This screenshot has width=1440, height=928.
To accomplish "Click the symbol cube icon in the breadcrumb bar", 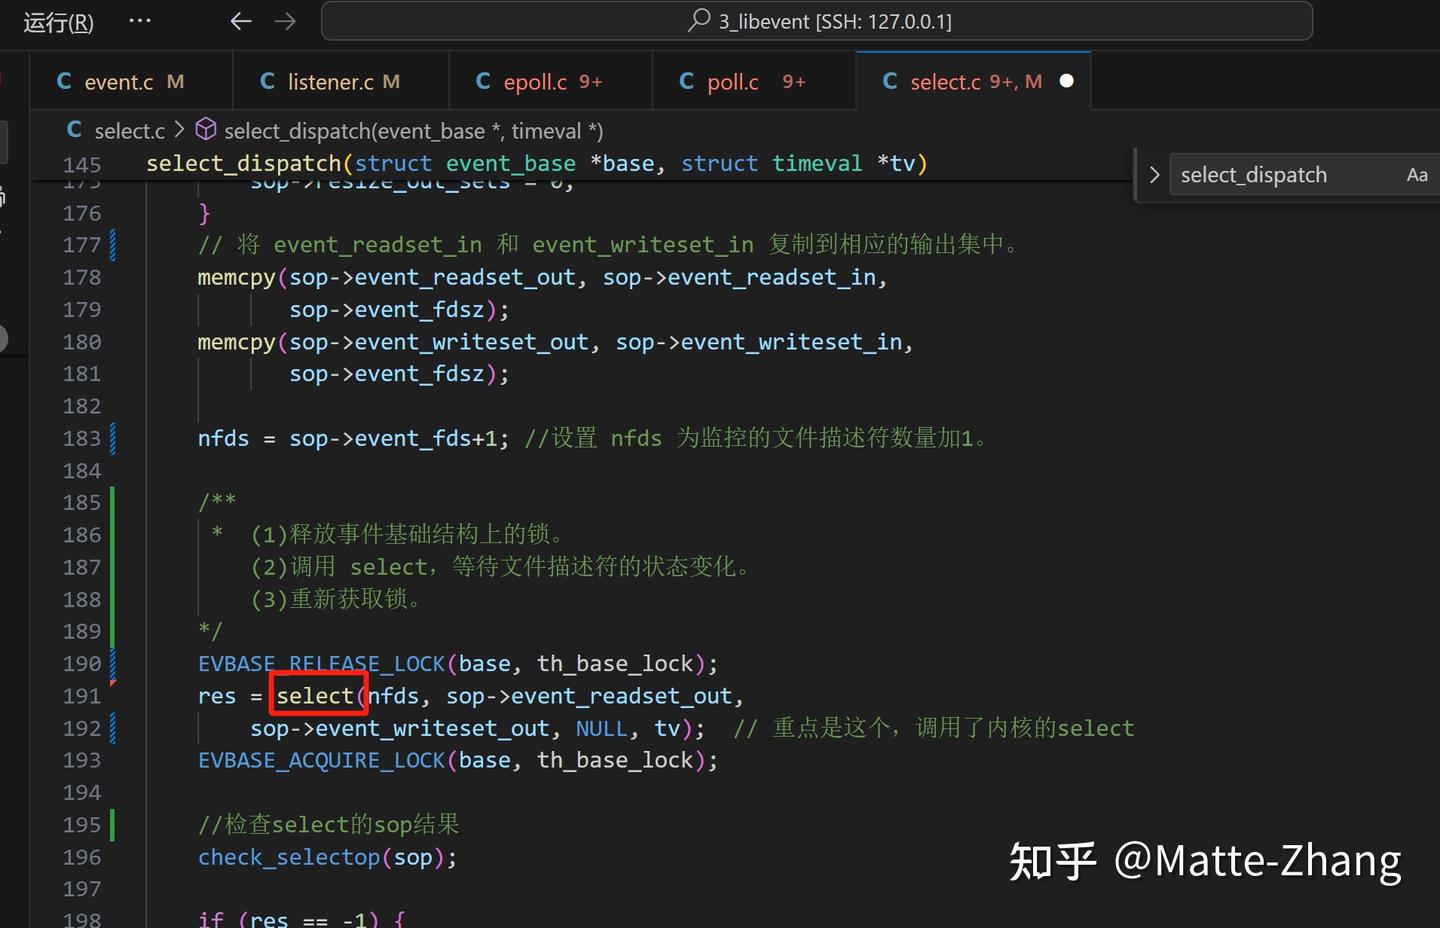I will click(x=206, y=129).
